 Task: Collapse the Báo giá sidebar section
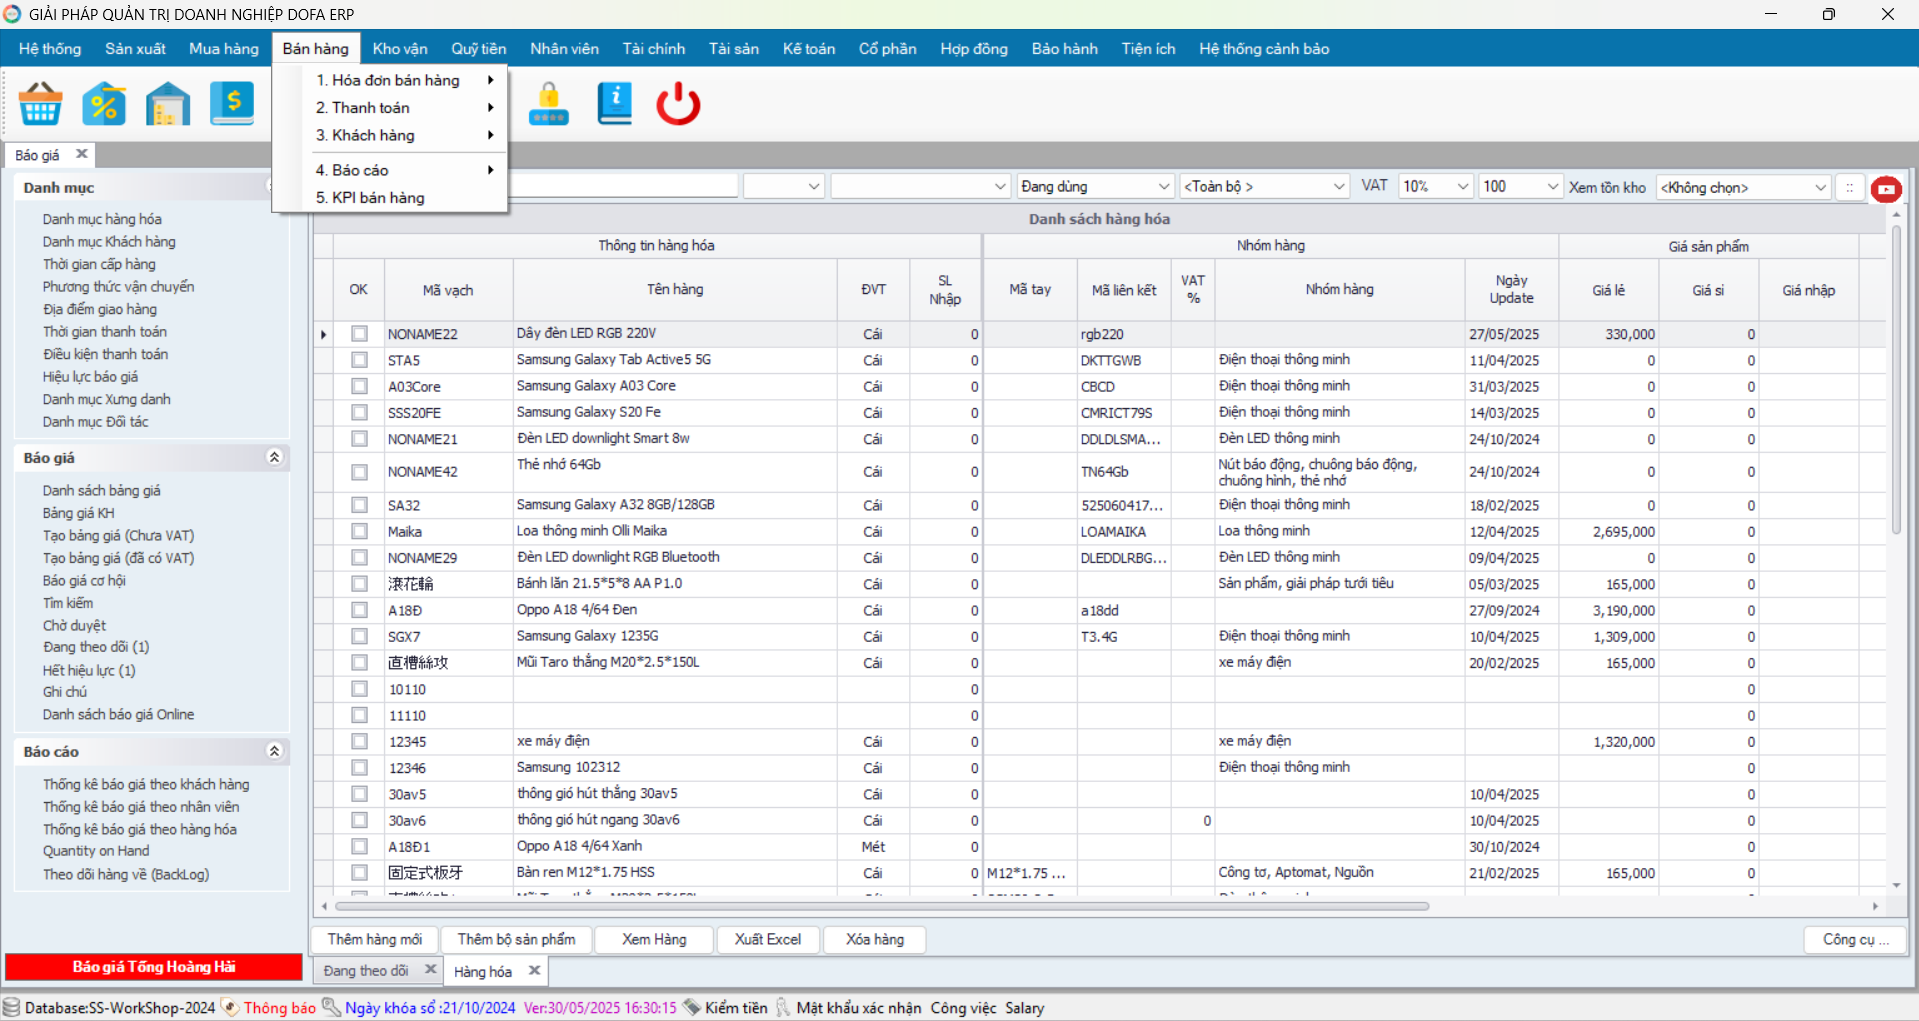tap(274, 457)
